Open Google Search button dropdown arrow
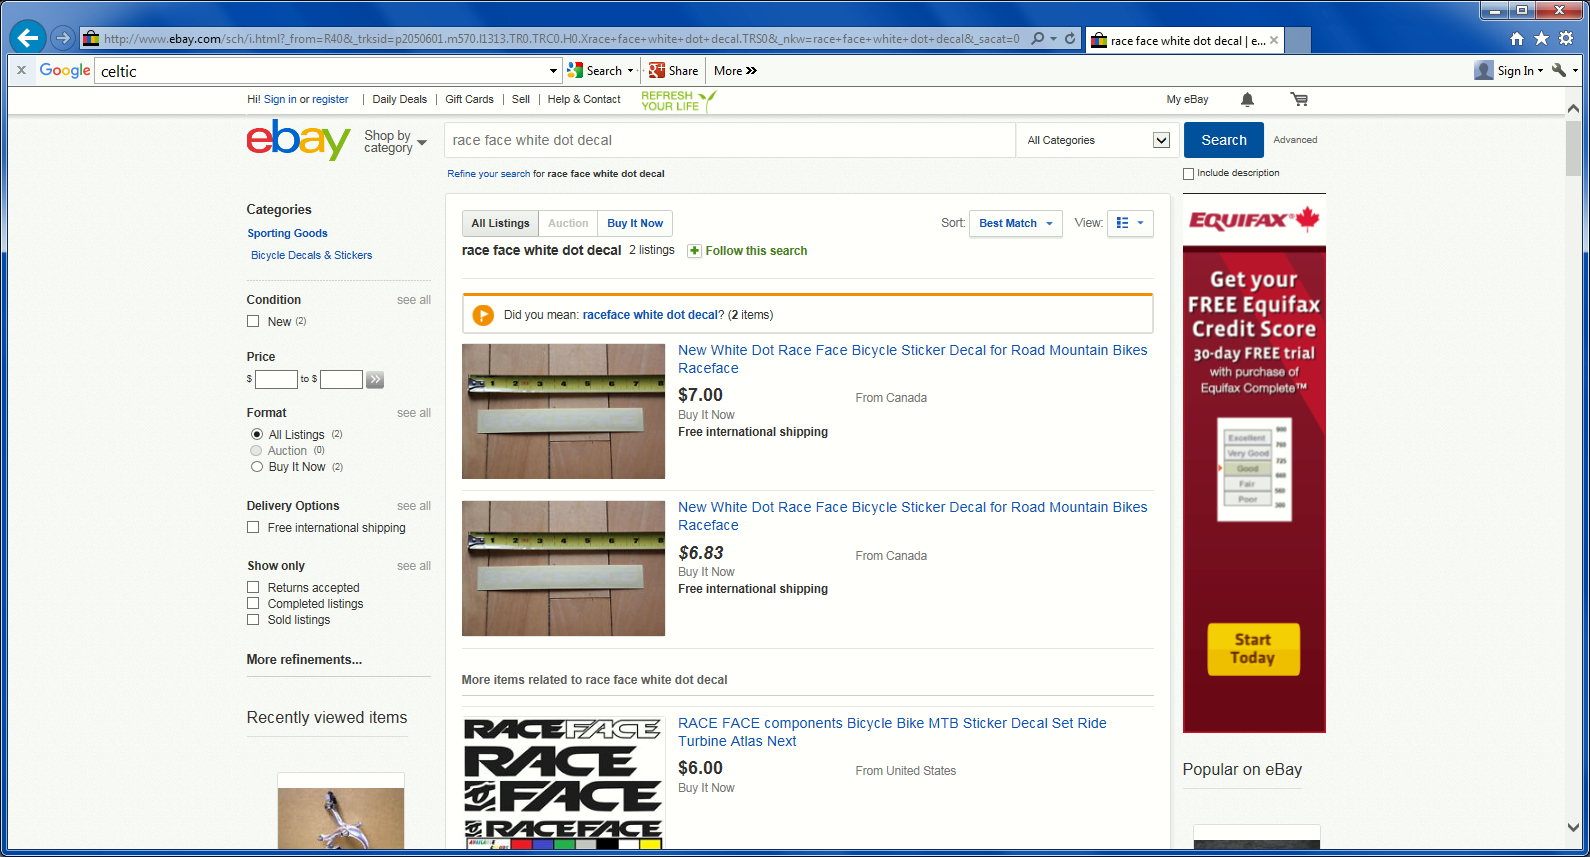This screenshot has width=1590, height=857. pyautogui.click(x=630, y=70)
